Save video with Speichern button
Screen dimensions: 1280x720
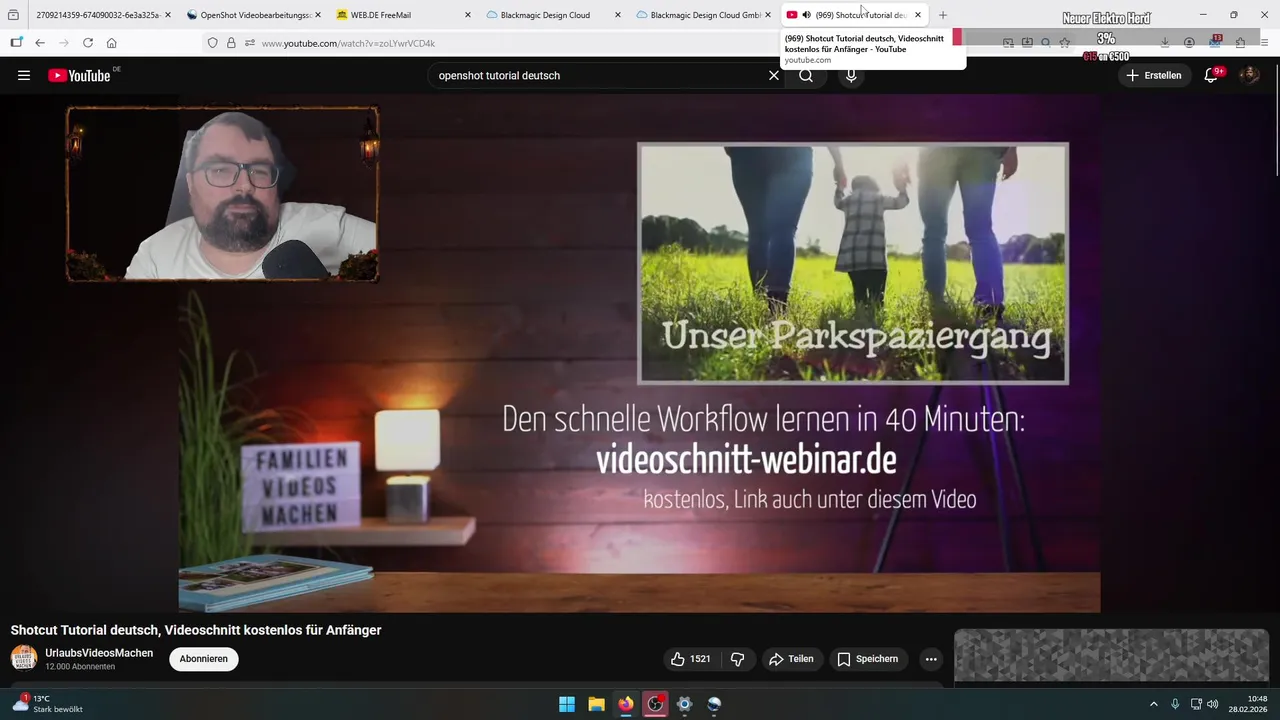point(868,659)
